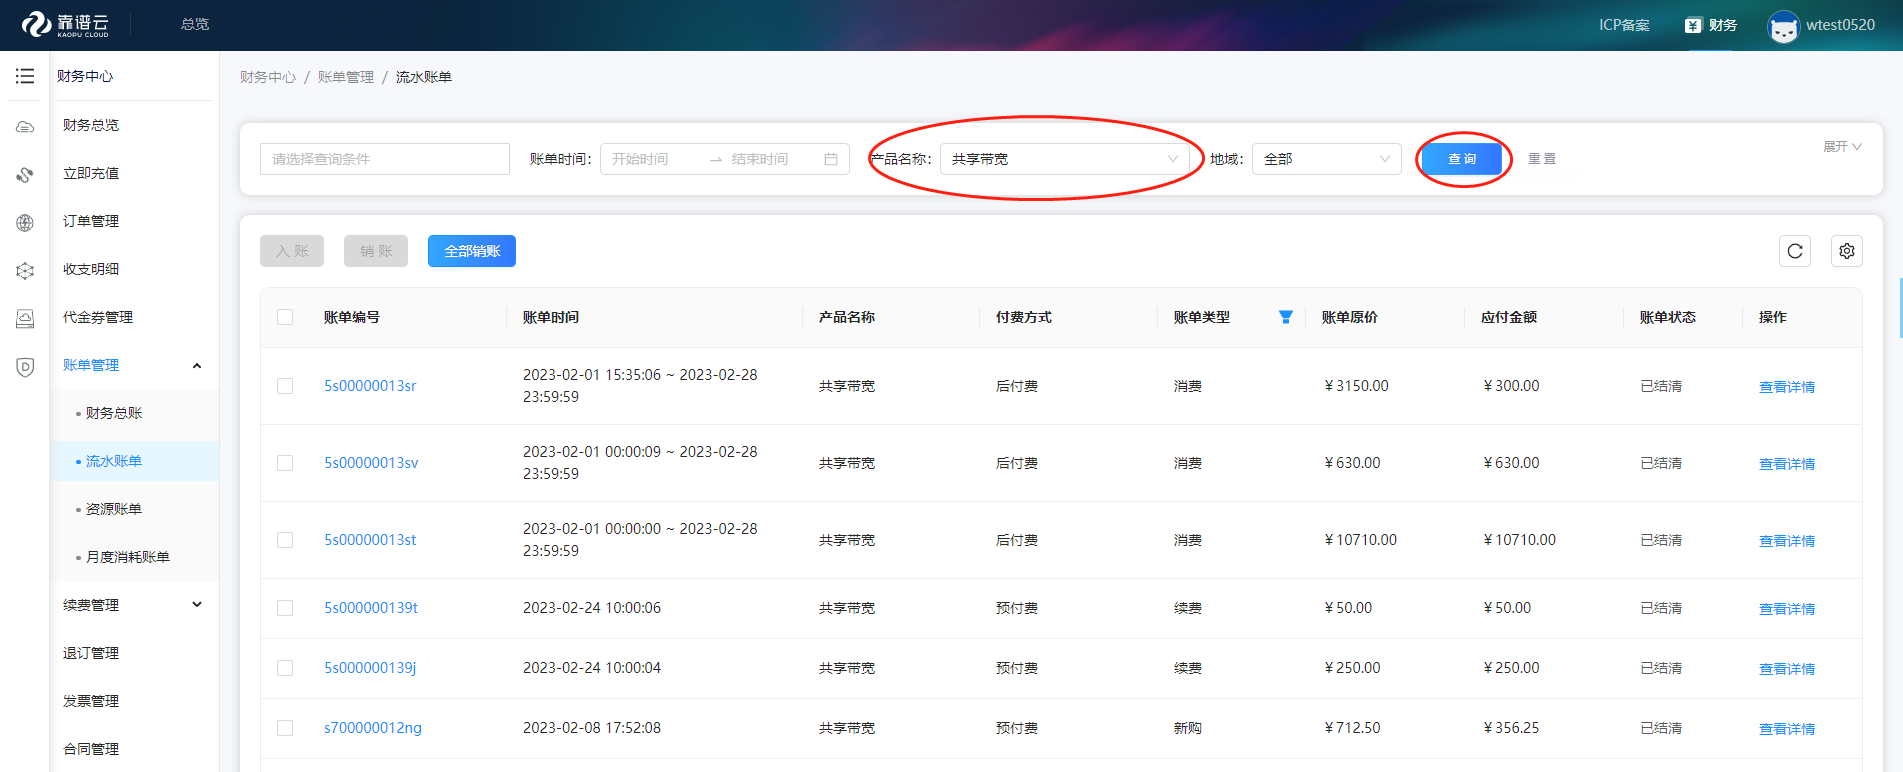Click the shield icon in left rail
This screenshot has height=772, width=1903.
coord(25,367)
